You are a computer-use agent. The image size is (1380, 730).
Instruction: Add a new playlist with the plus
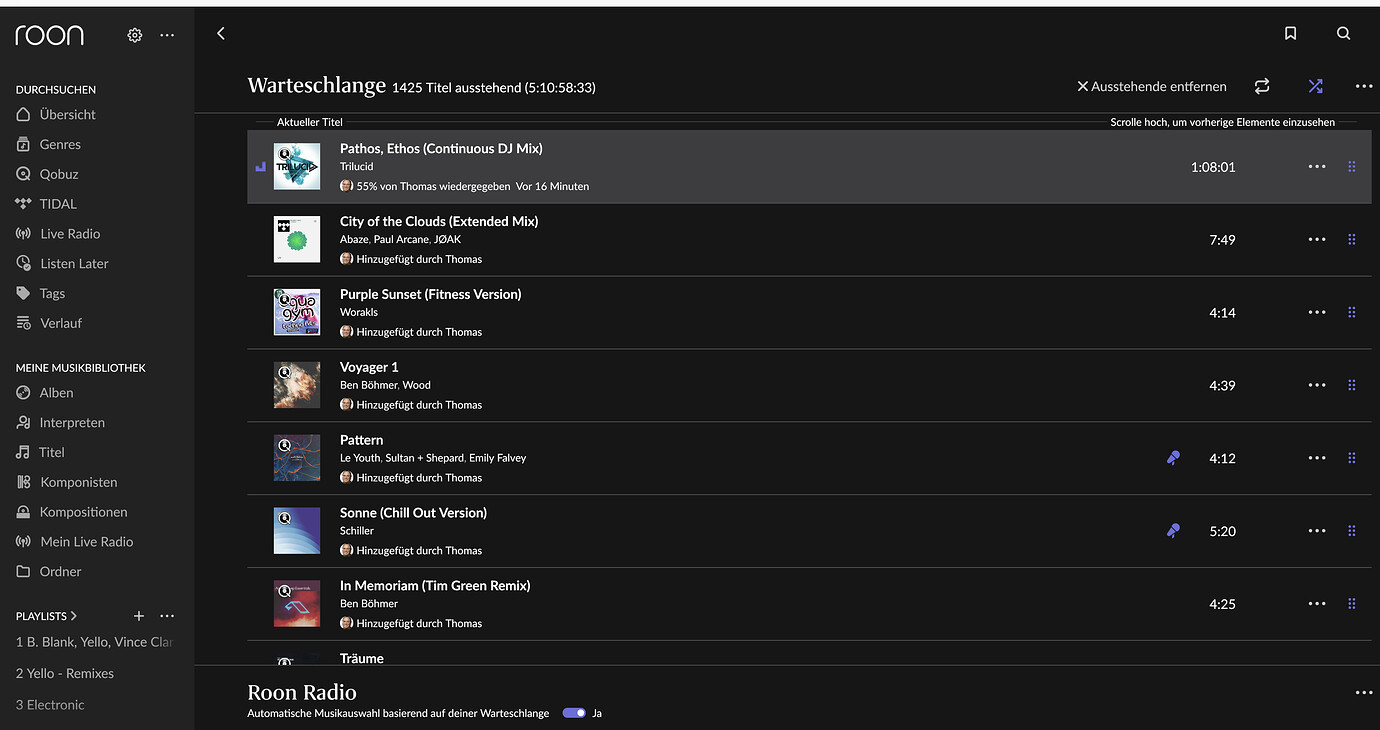139,616
